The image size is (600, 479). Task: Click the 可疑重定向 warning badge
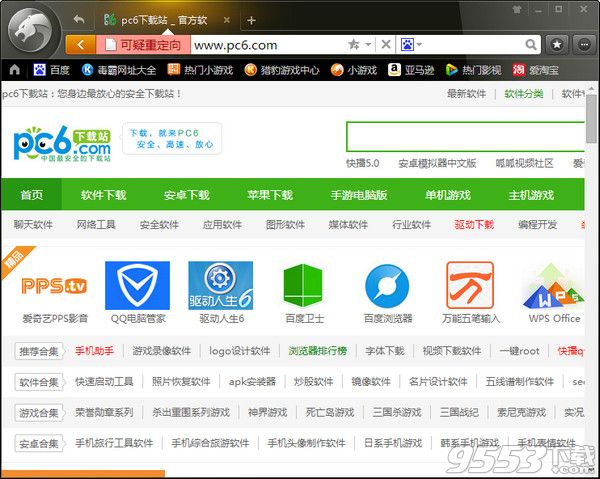pyautogui.click(x=143, y=45)
